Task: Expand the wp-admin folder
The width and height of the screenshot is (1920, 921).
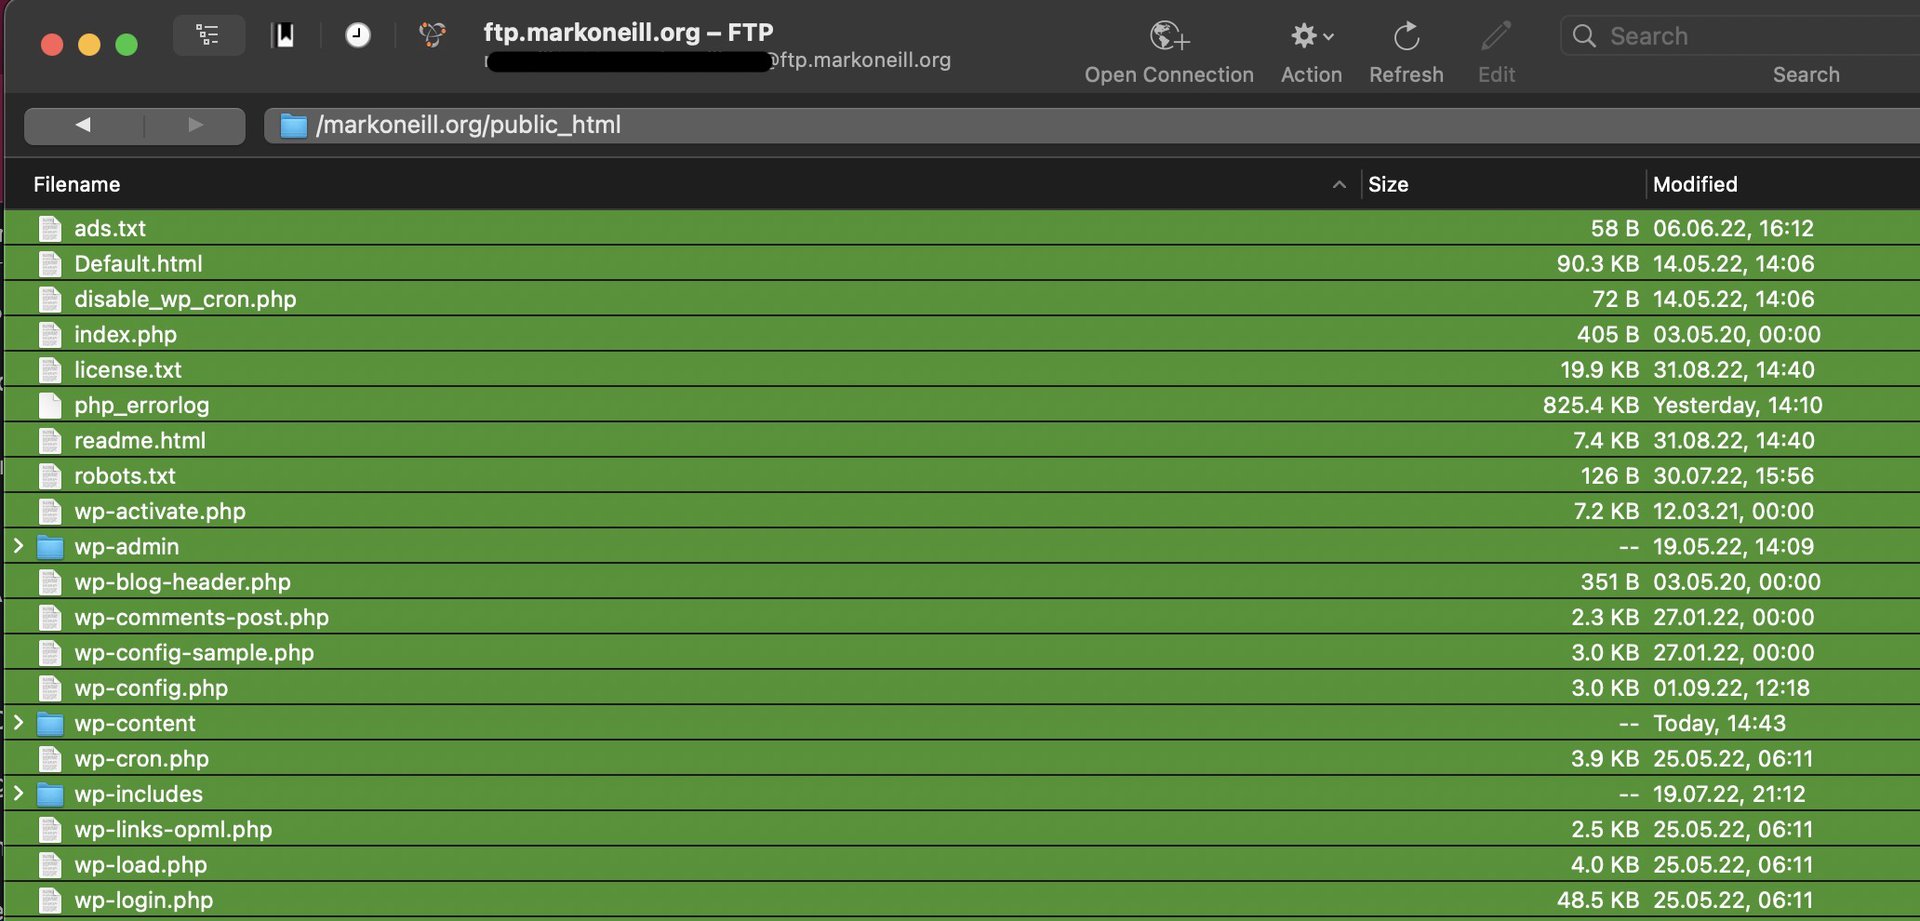Action: (x=18, y=546)
